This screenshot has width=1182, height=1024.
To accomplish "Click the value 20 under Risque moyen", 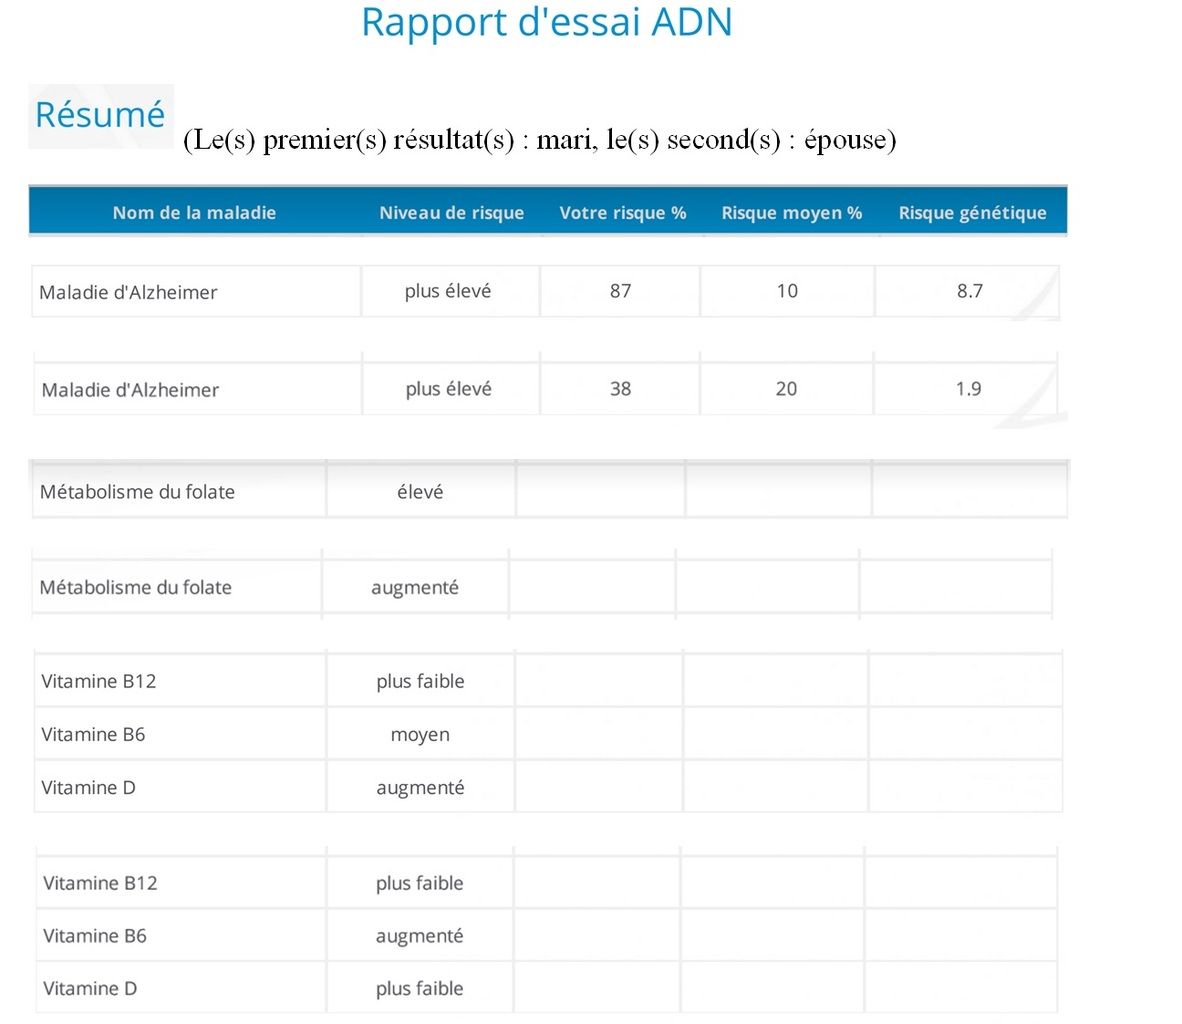I will (x=786, y=389).
